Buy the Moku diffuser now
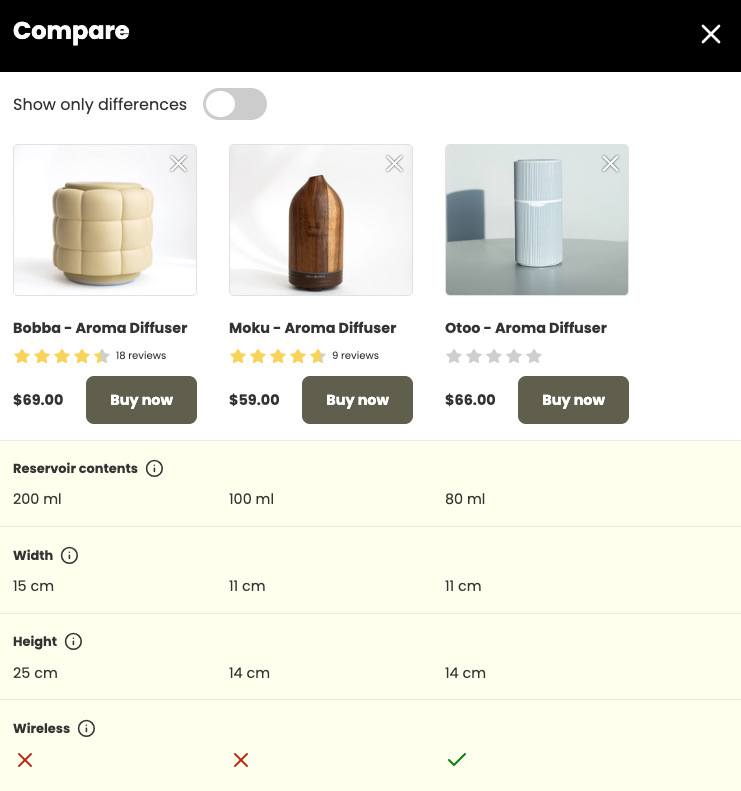This screenshot has width=741, height=791. click(357, 400)
